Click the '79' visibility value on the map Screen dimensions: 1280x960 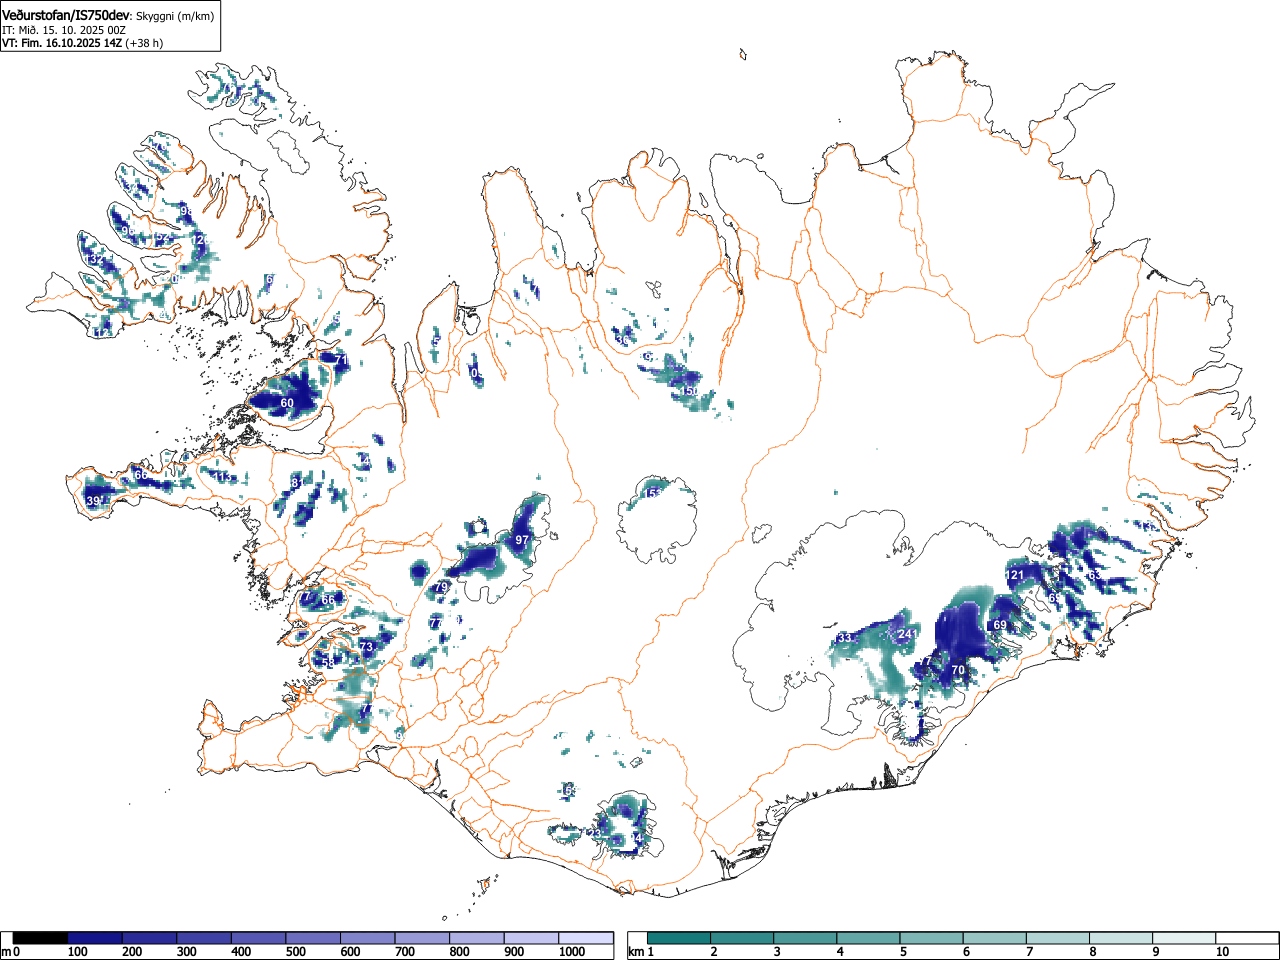coord(441,587)
